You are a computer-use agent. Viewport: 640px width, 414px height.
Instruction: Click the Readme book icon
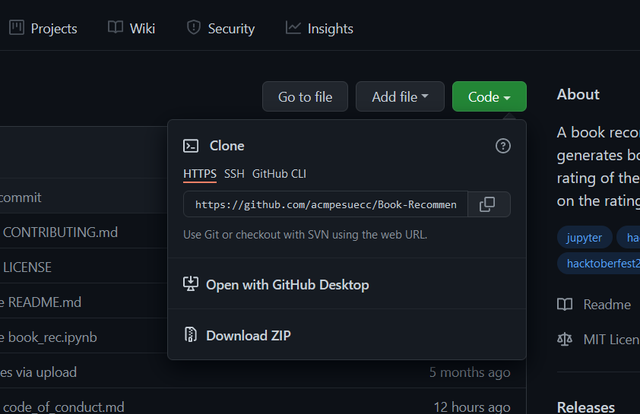click(x=565, y=304)
